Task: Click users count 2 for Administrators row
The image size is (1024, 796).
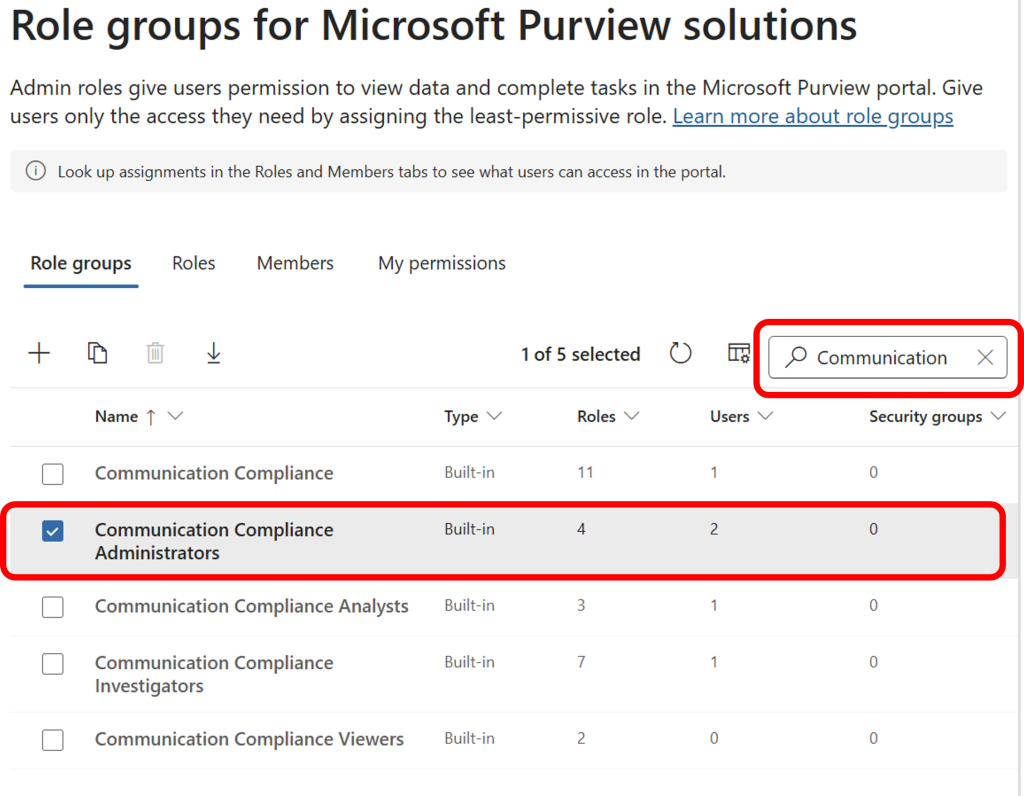Action: pyautogui.click(x=714, y=529)
